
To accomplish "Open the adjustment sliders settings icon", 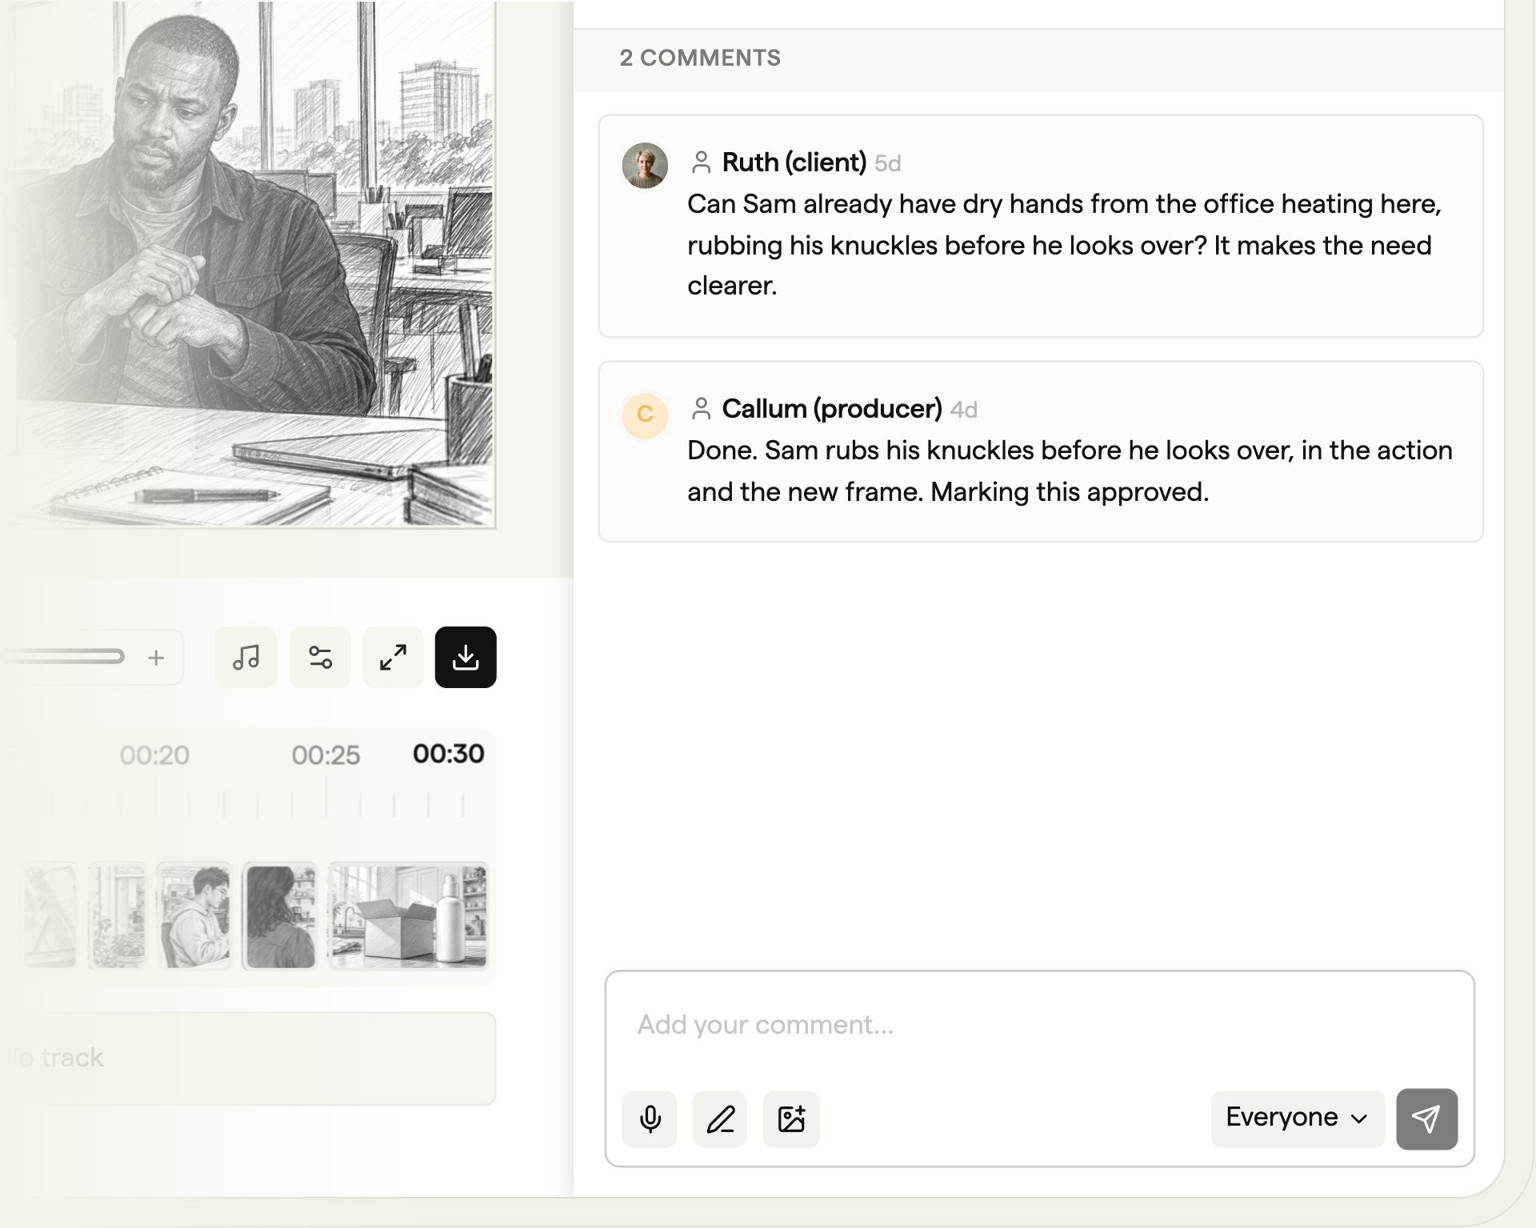I will tap(320, 657).
